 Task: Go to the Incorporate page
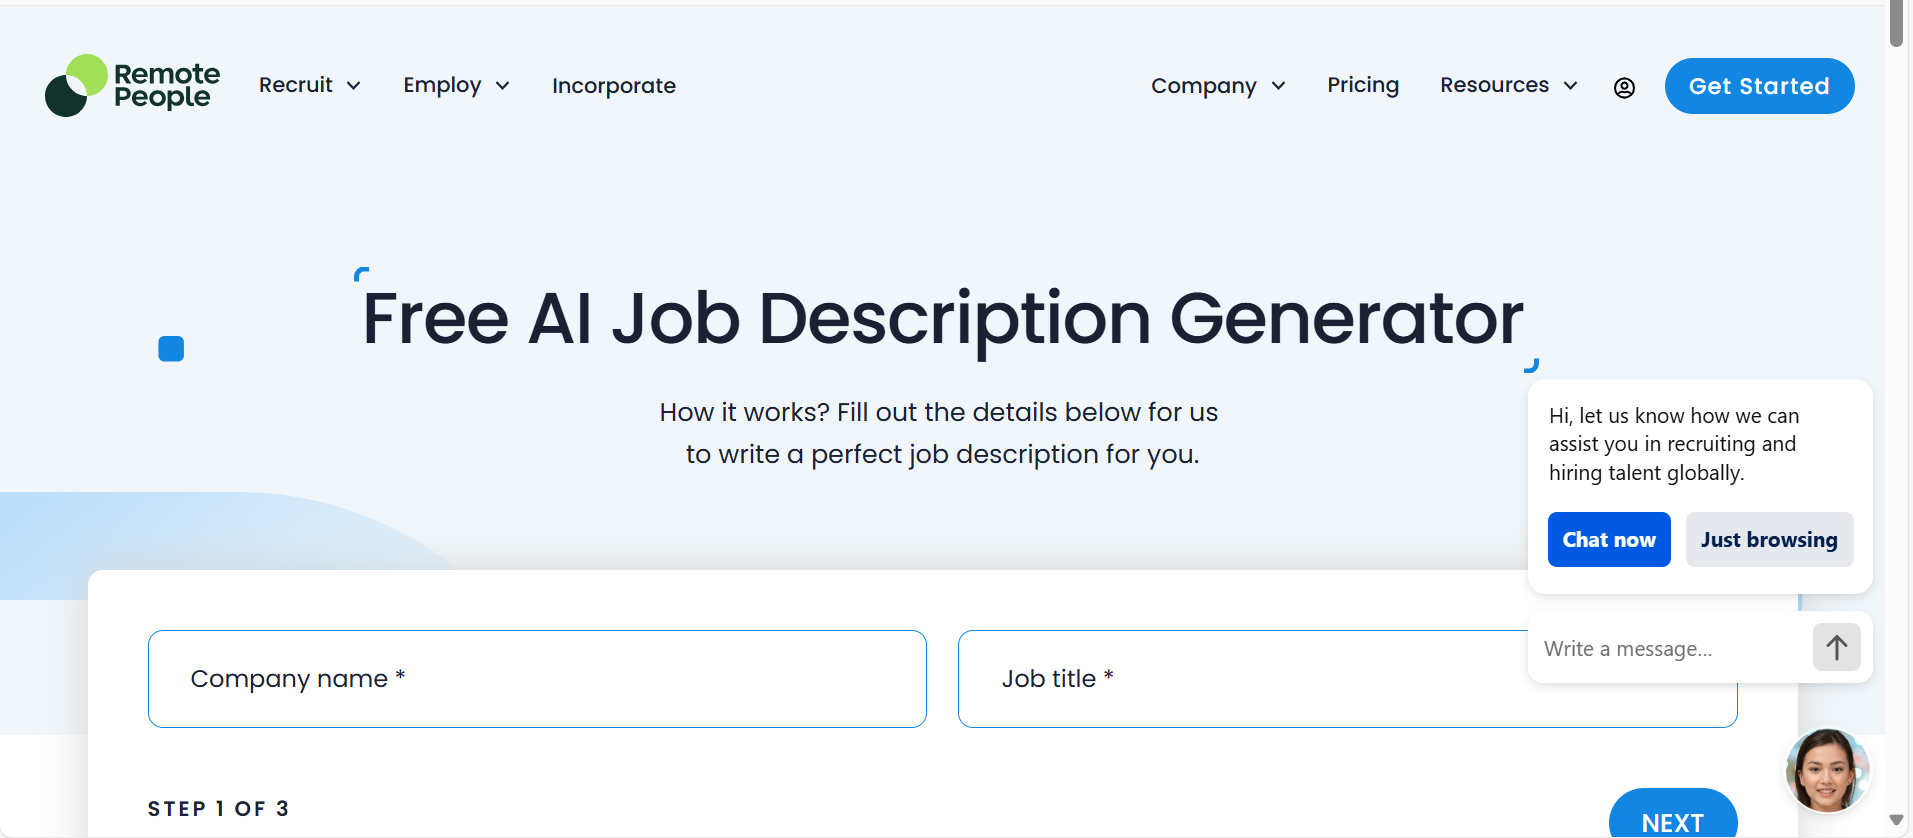coord(614,86)
